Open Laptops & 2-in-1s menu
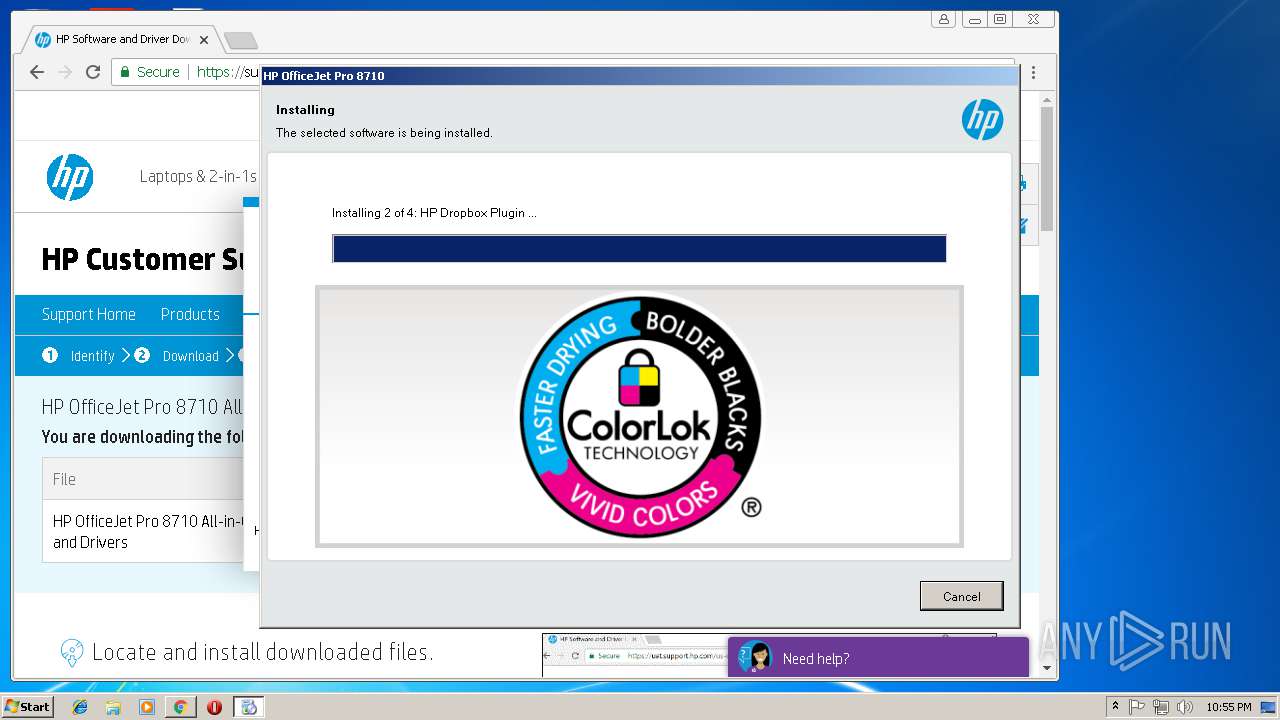The image size is (1280, 720). [x=198, y=177]
